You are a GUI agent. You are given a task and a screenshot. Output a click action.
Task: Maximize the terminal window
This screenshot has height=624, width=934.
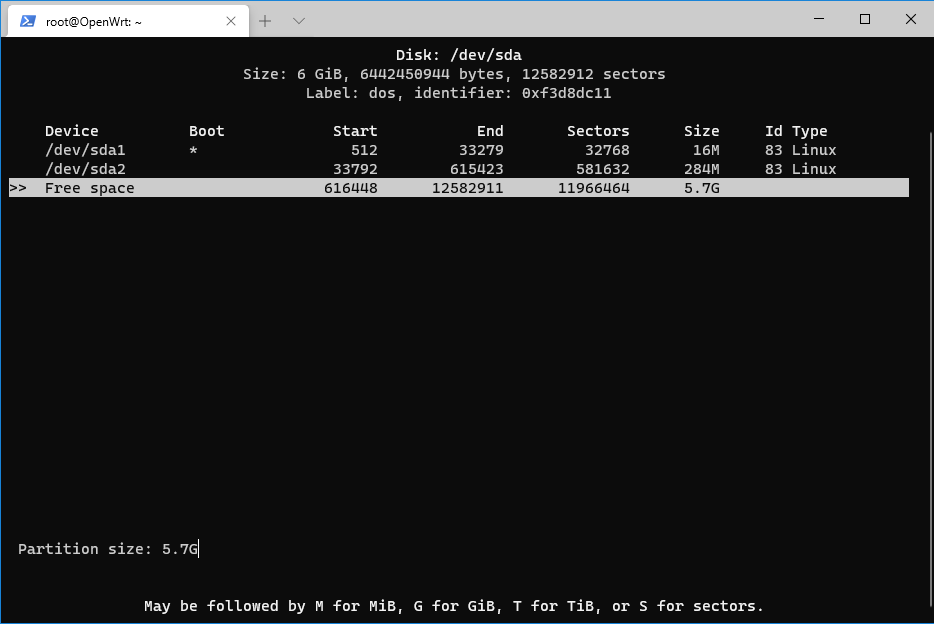point(865,19)
